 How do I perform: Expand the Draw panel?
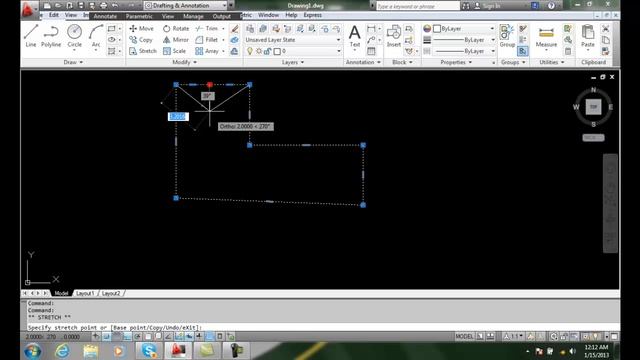(73, 62)
